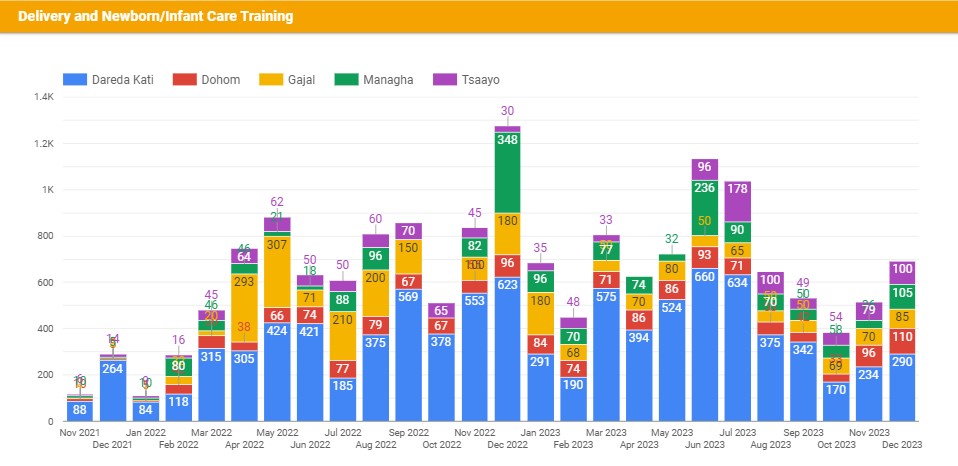This screenshot has height=466, width=958.
Task: Click the Jun 2023 x-axis label
Action: pyautogui.click(x=705, y=445)
